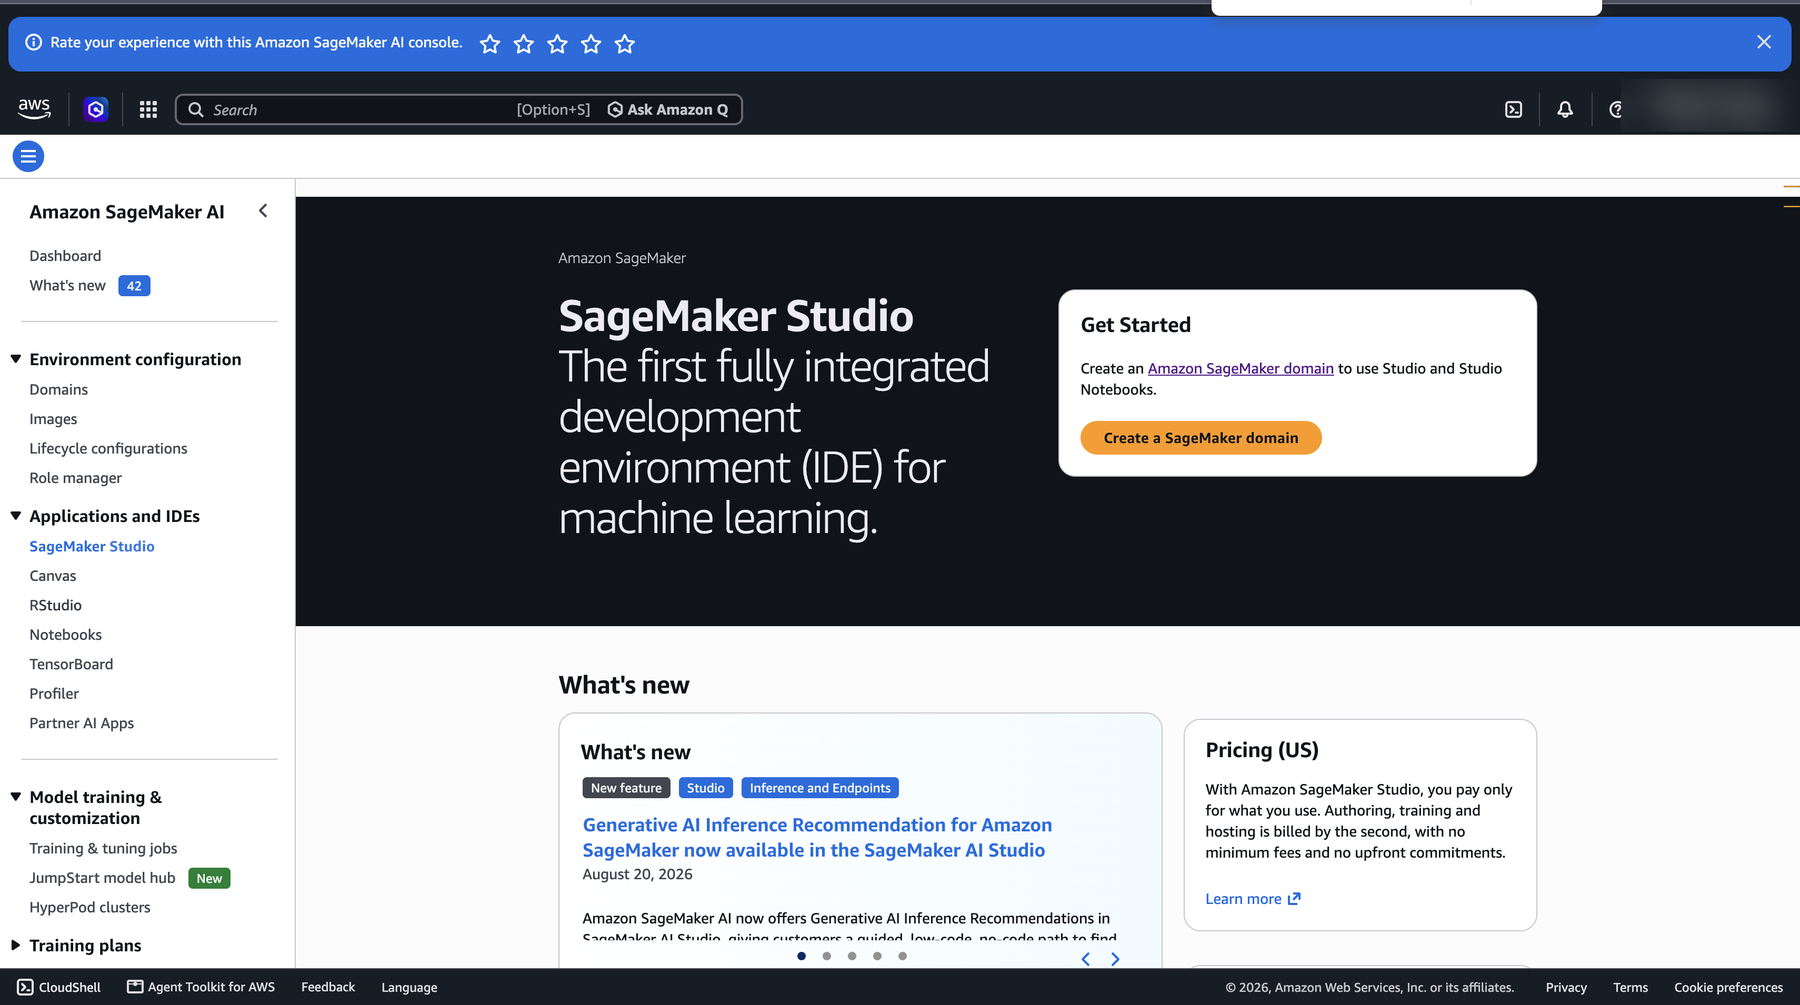Open JumpStart model hub in sidebar
1800x1005 pixels.
102,878
